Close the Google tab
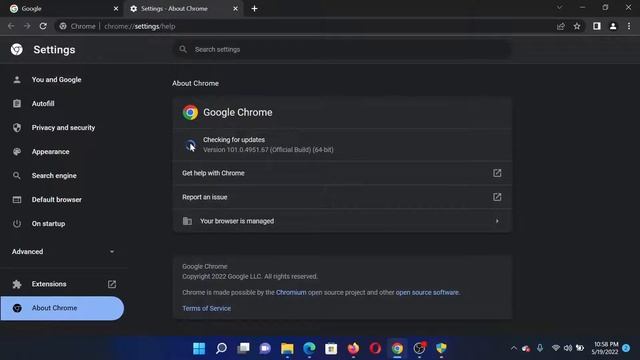The width and height of the screenshot is (640, 360). (116, 9)
